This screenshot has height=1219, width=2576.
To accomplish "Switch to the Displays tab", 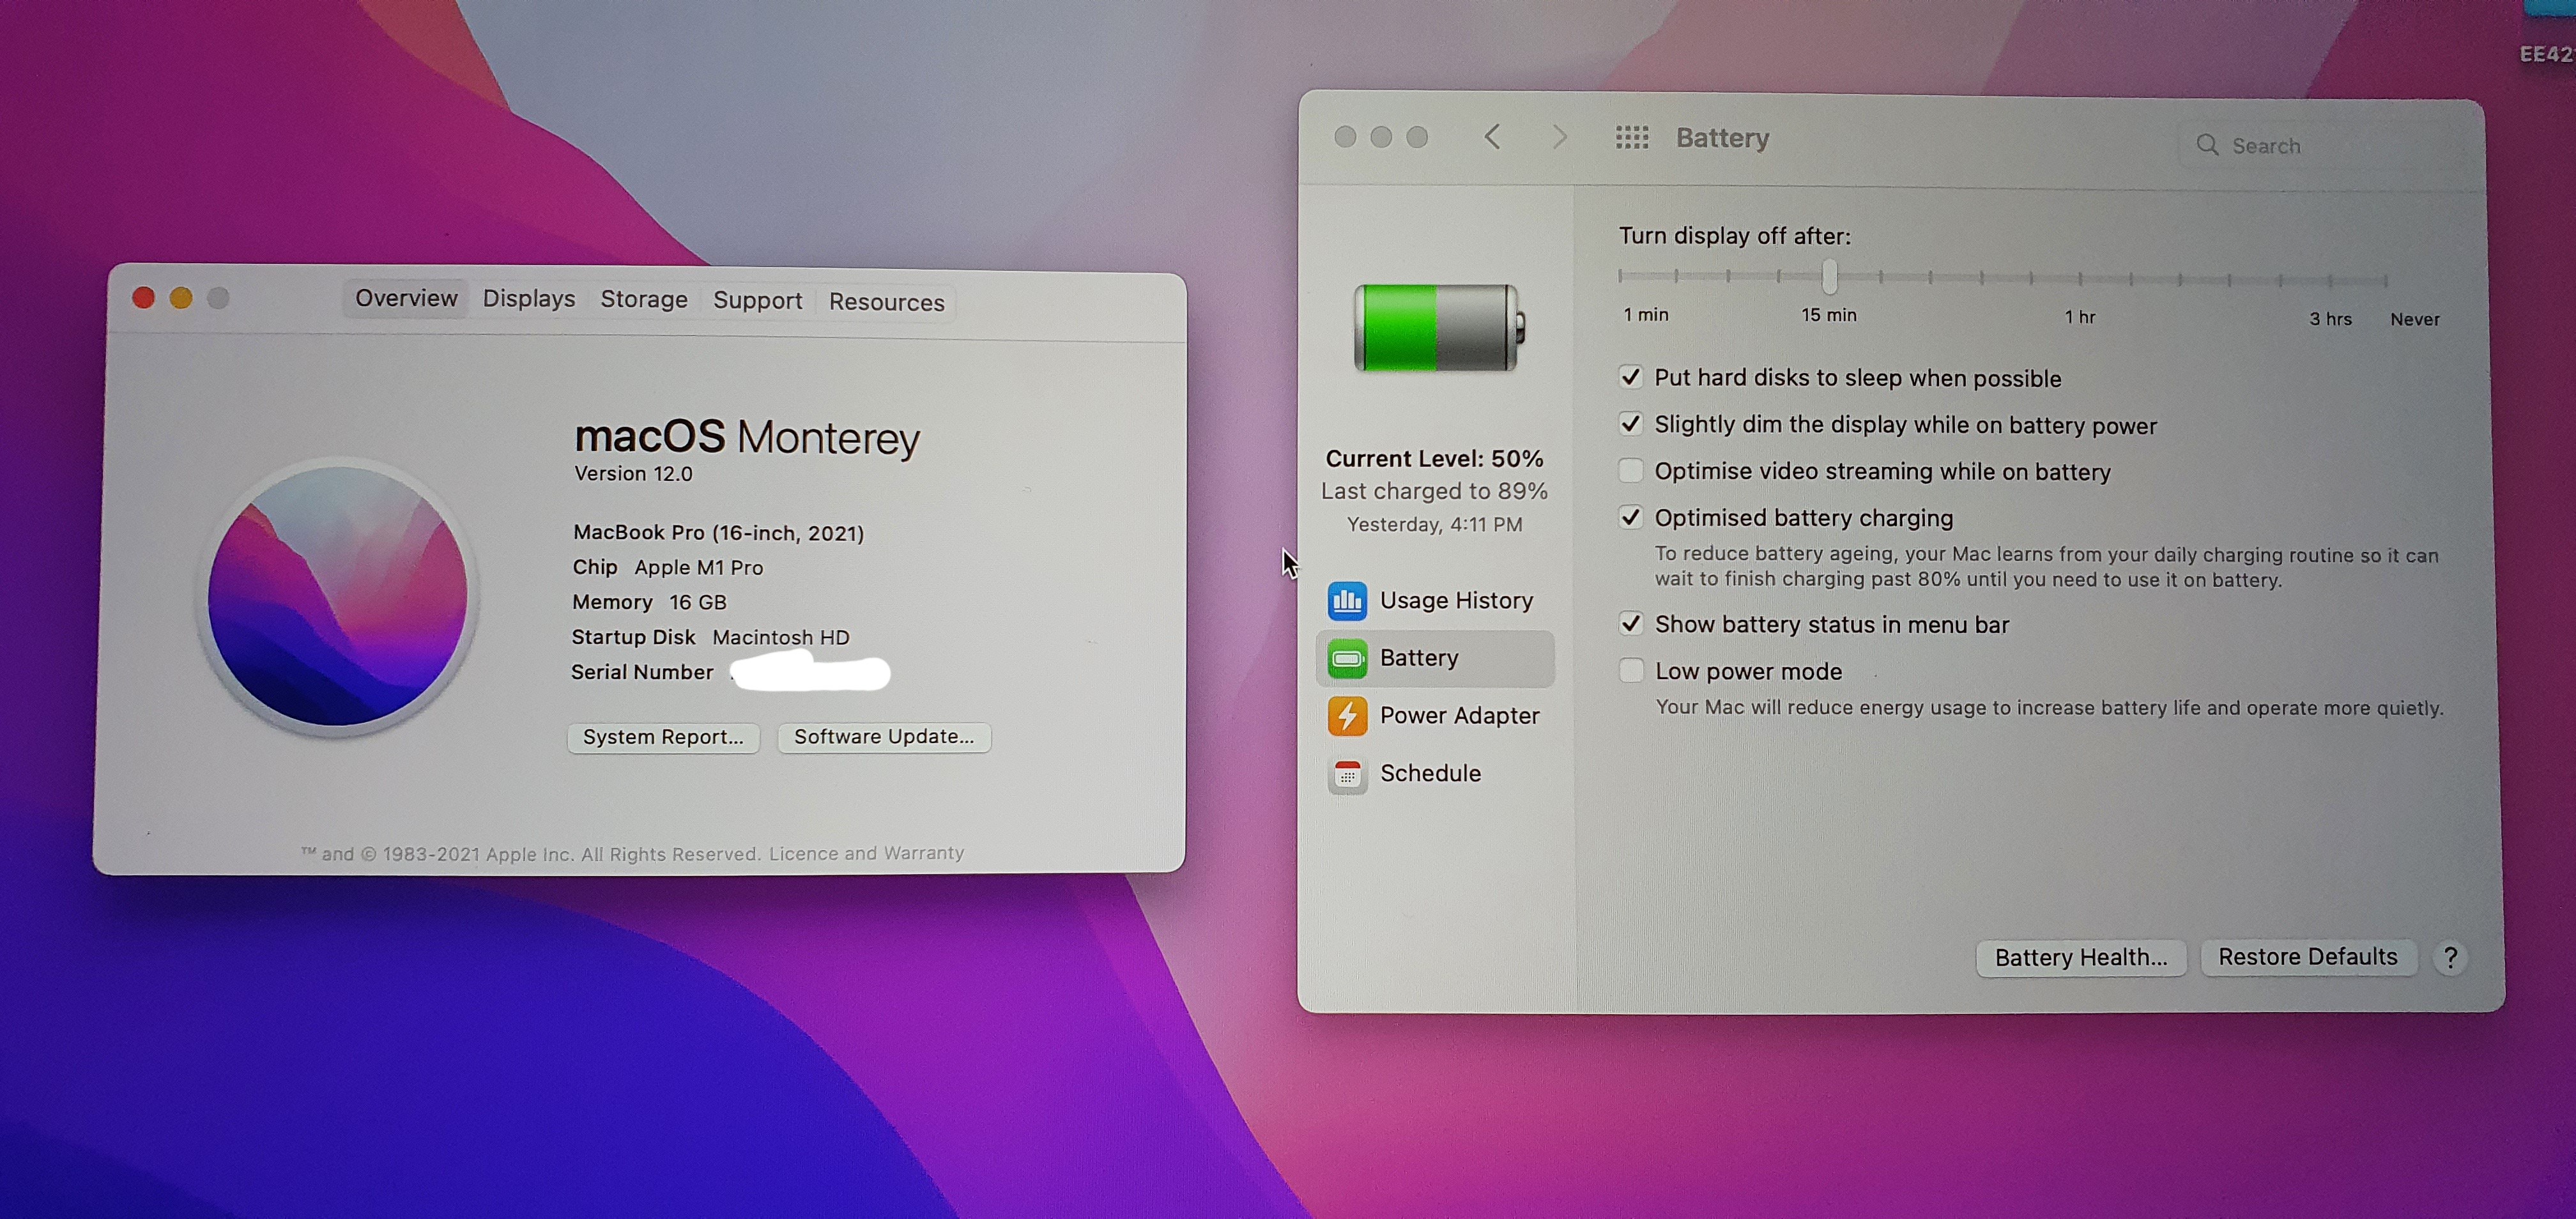I will coord(528,299).
